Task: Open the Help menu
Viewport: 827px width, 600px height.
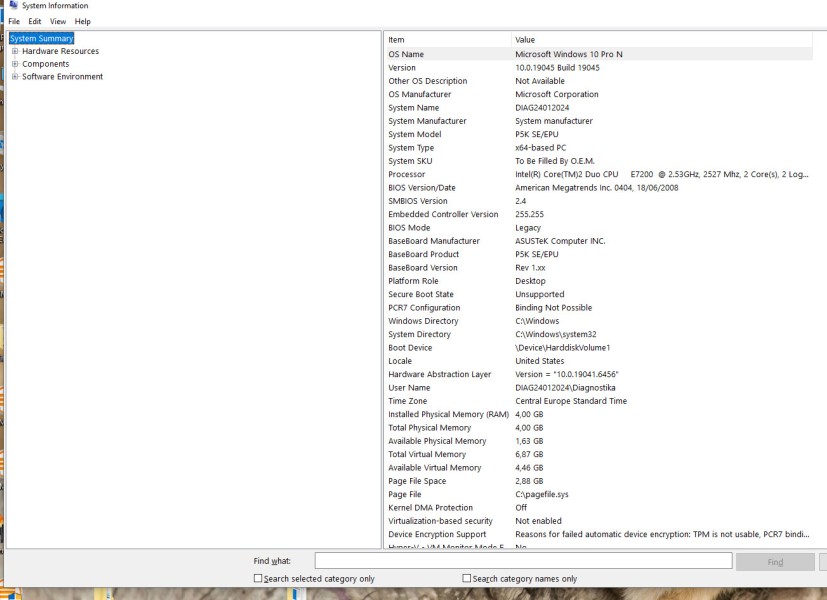Action: pyautogui.click(x=82, y=20)
